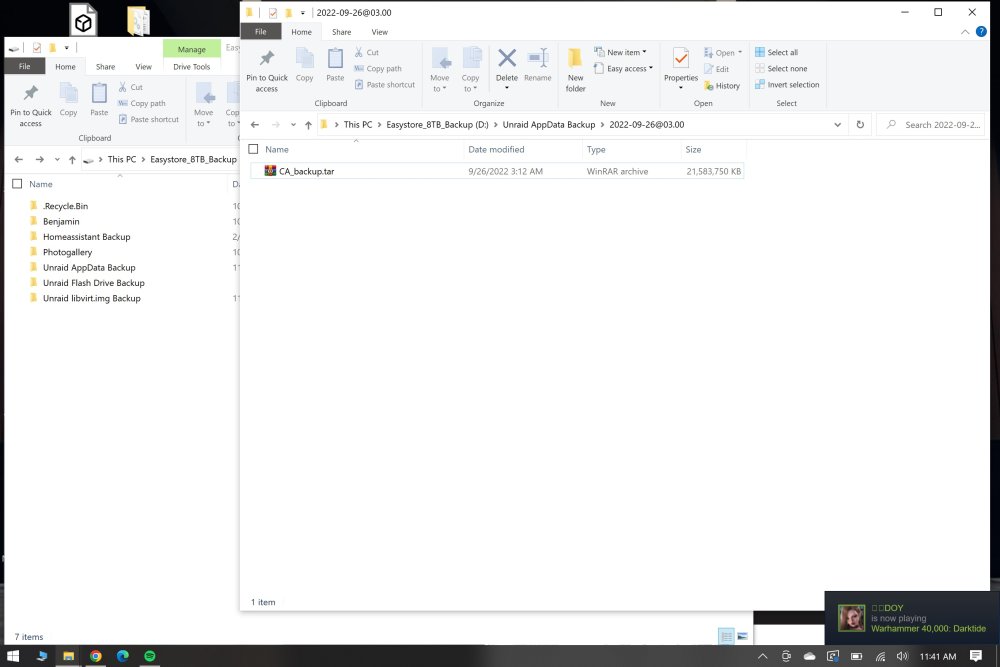Open History from the ribbon
This screenshot has height=667, width=1000.
(x=722, y=85)
